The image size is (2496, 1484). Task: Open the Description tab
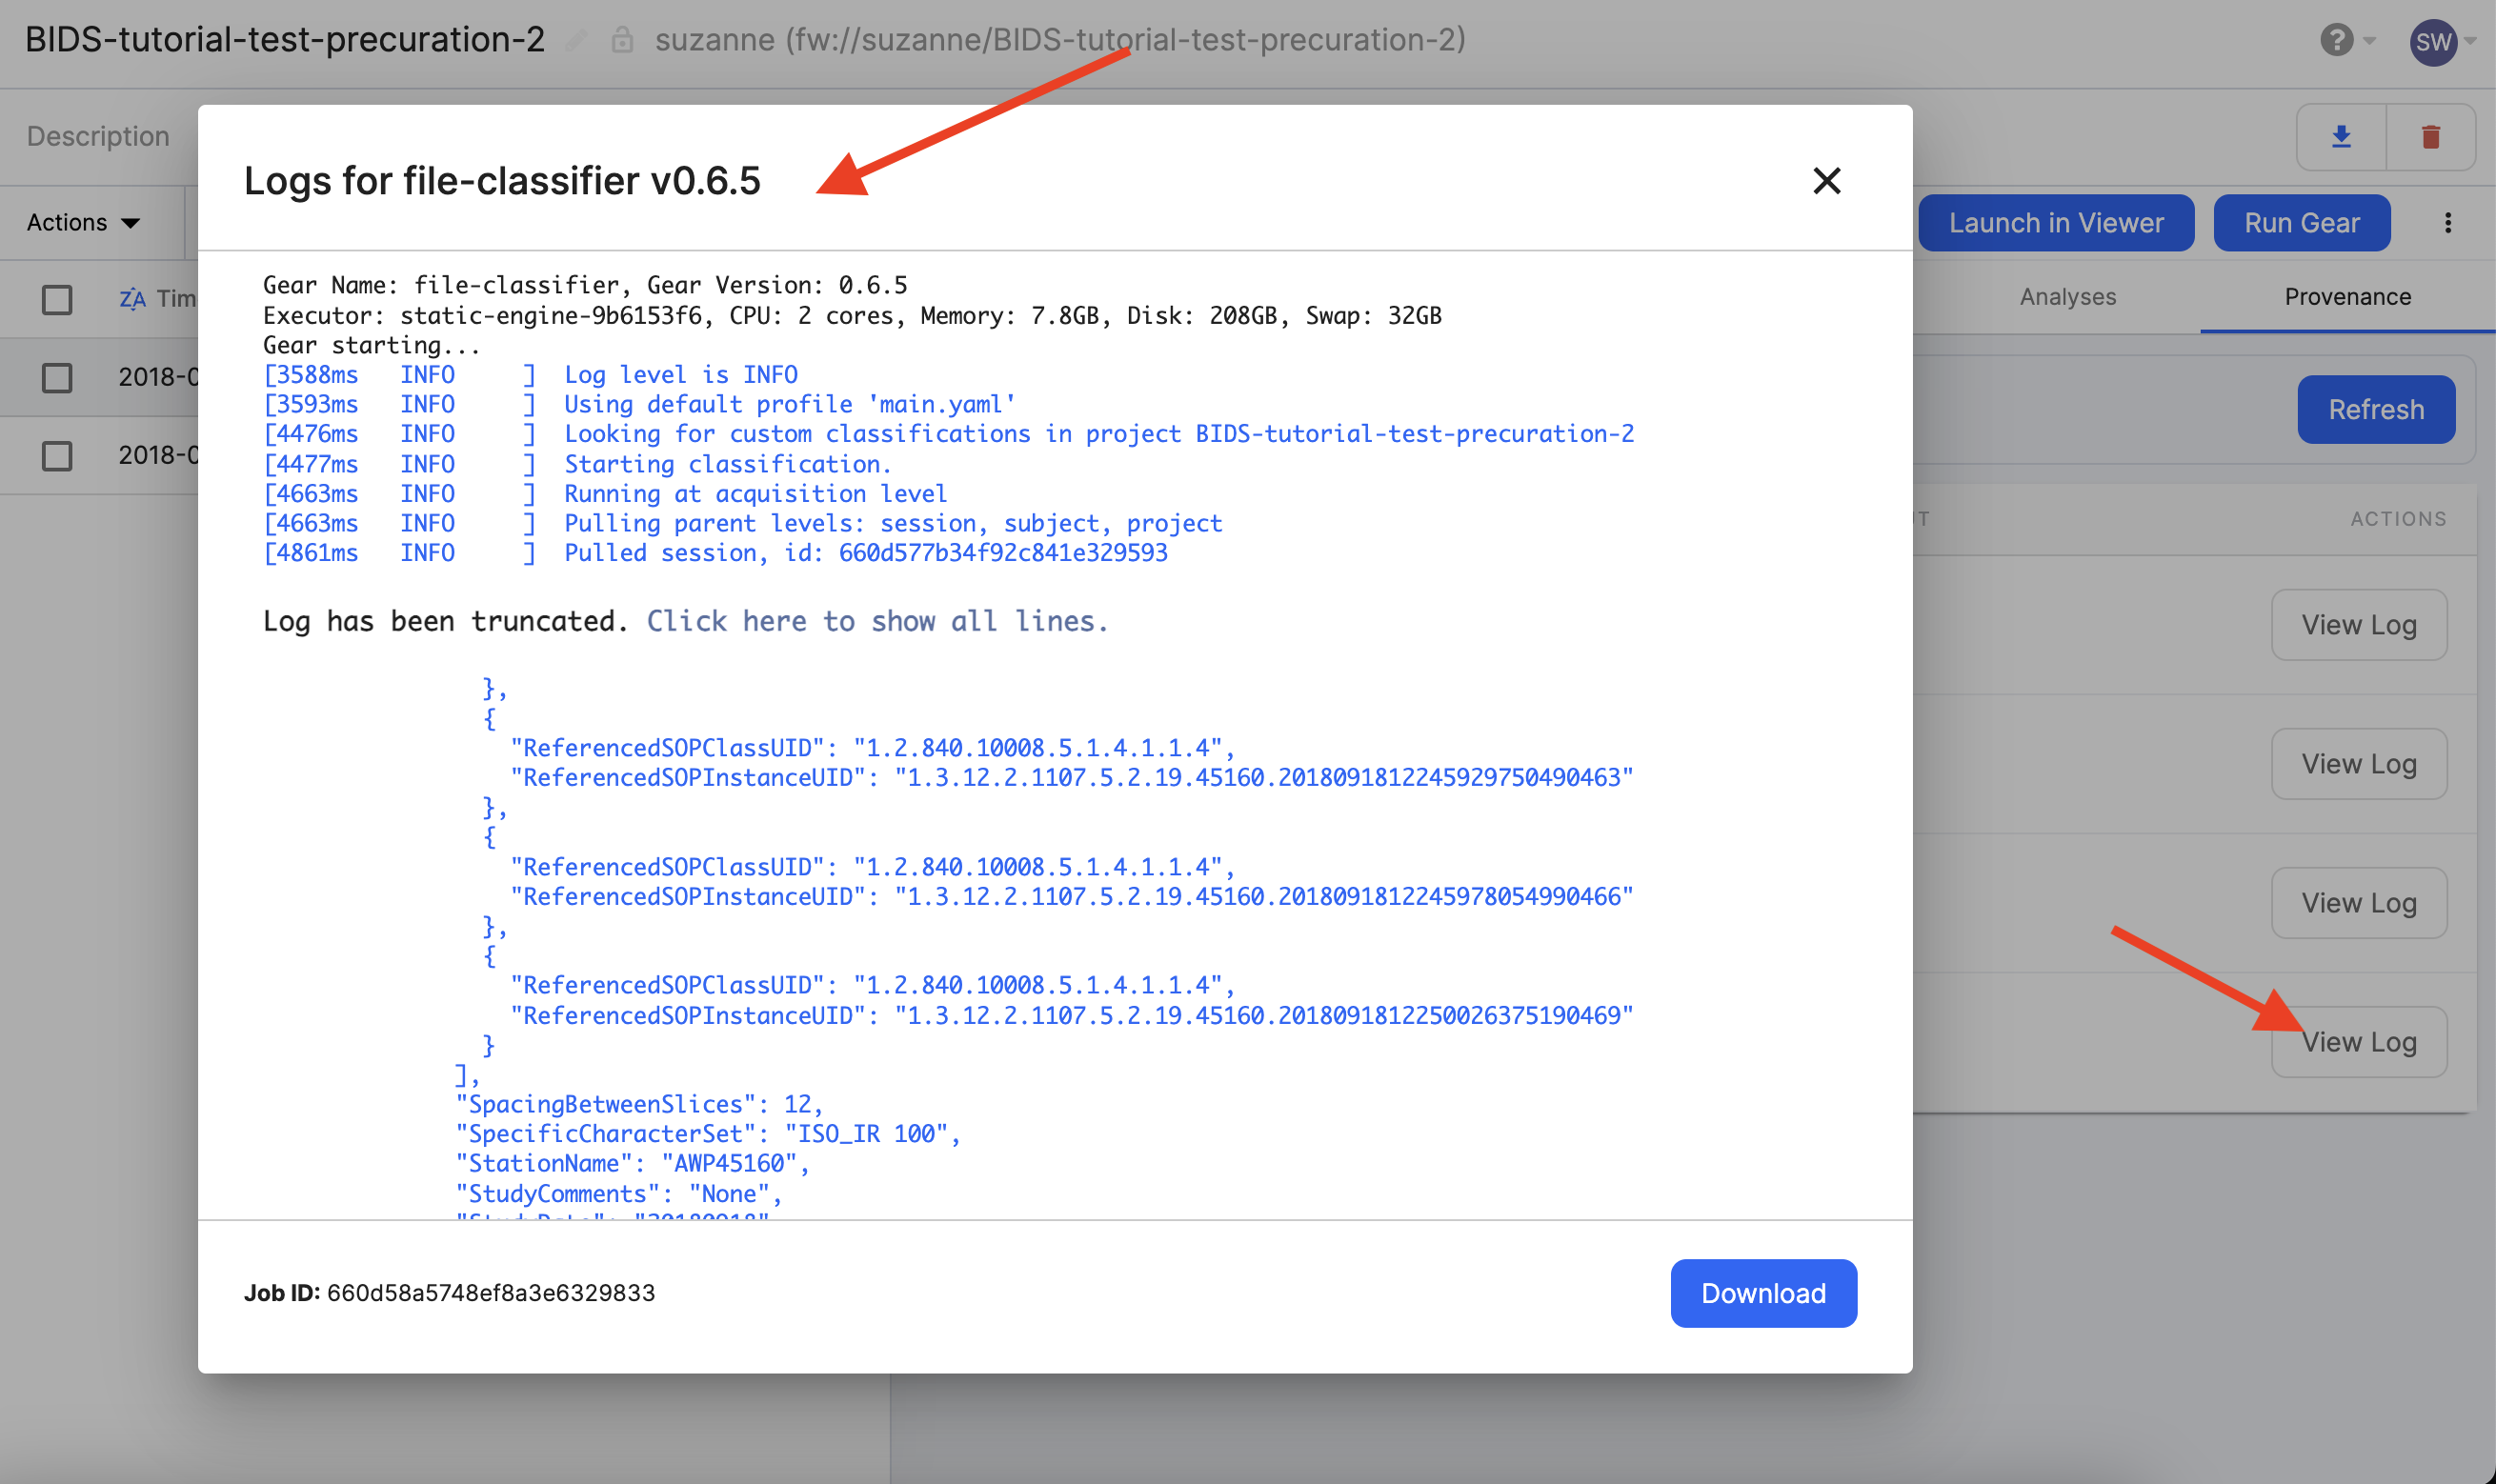[98, 136]
